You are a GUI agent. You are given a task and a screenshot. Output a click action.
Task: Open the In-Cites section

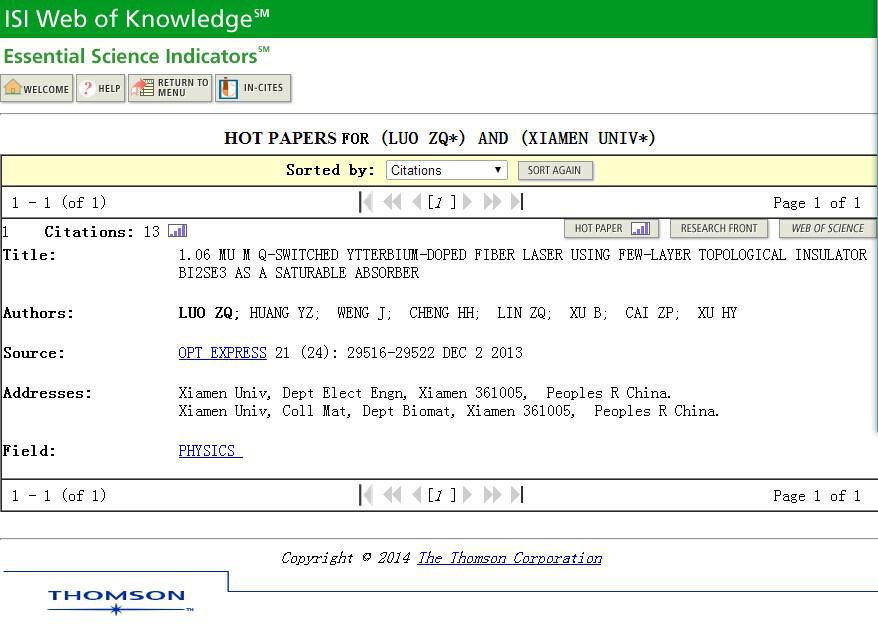coord(253,89)
